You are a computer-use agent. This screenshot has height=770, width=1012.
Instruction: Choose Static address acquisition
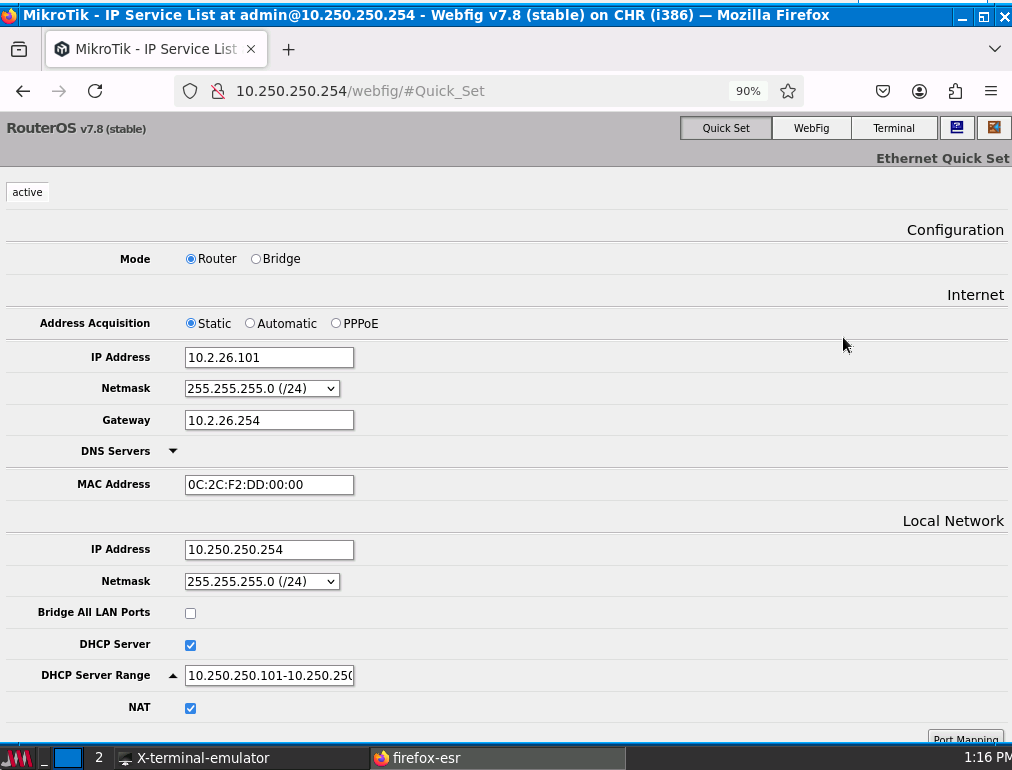pyautogui.click(x=191, y=323)
